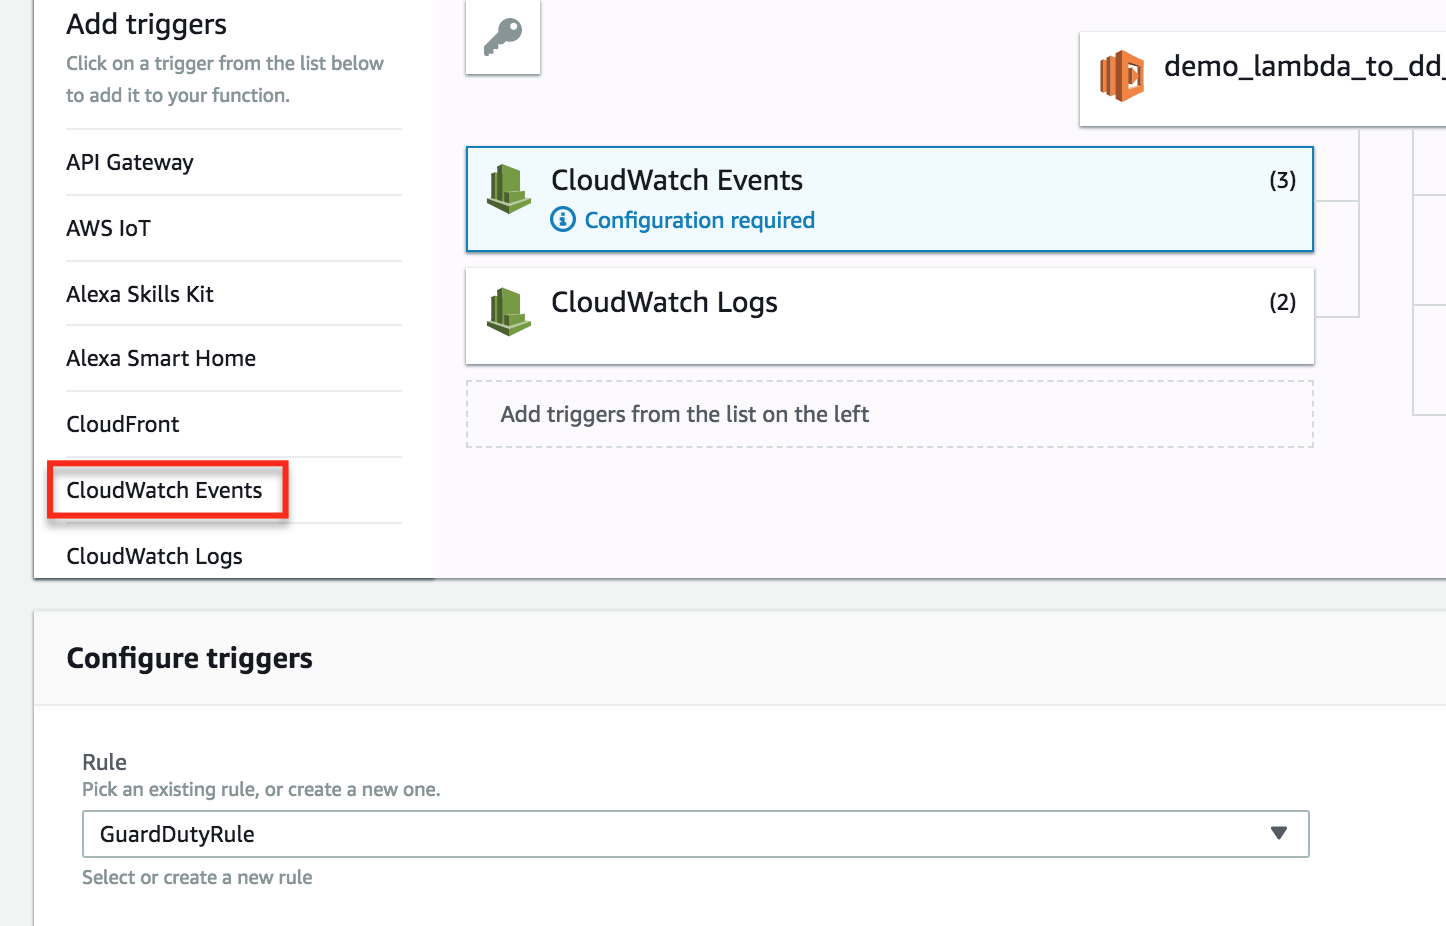Image resolution: width=1446 pixels, height=926 pixels.
Task: Click the info icon beside Configuration required
Action: coord(563,220)
